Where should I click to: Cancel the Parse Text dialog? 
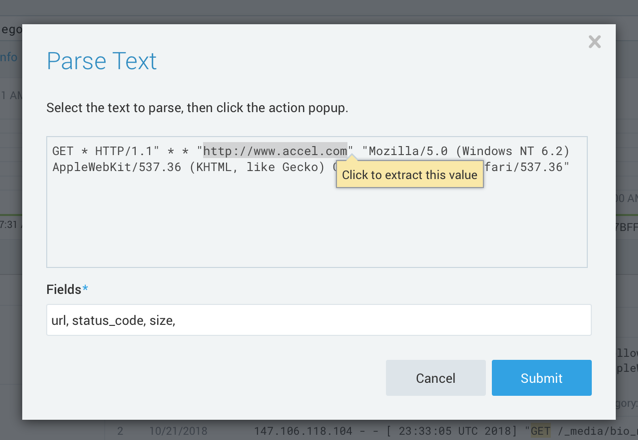click(435, 378)
